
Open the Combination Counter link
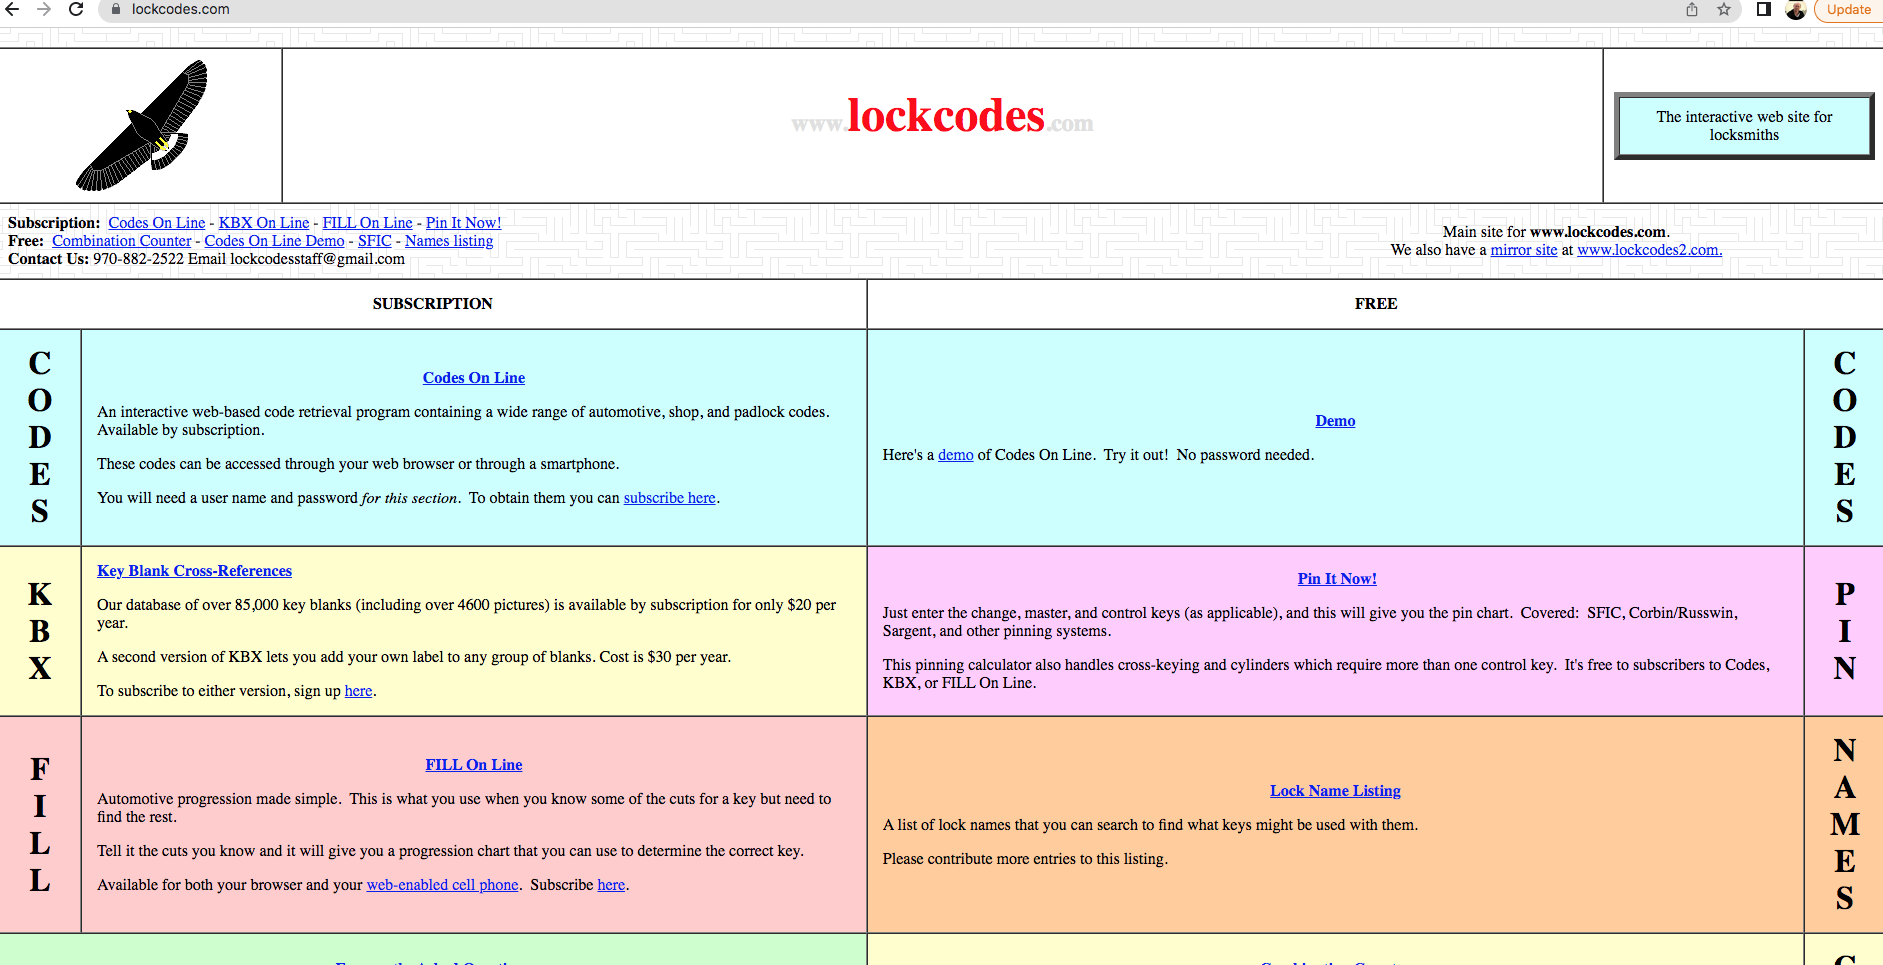[122, 241]
